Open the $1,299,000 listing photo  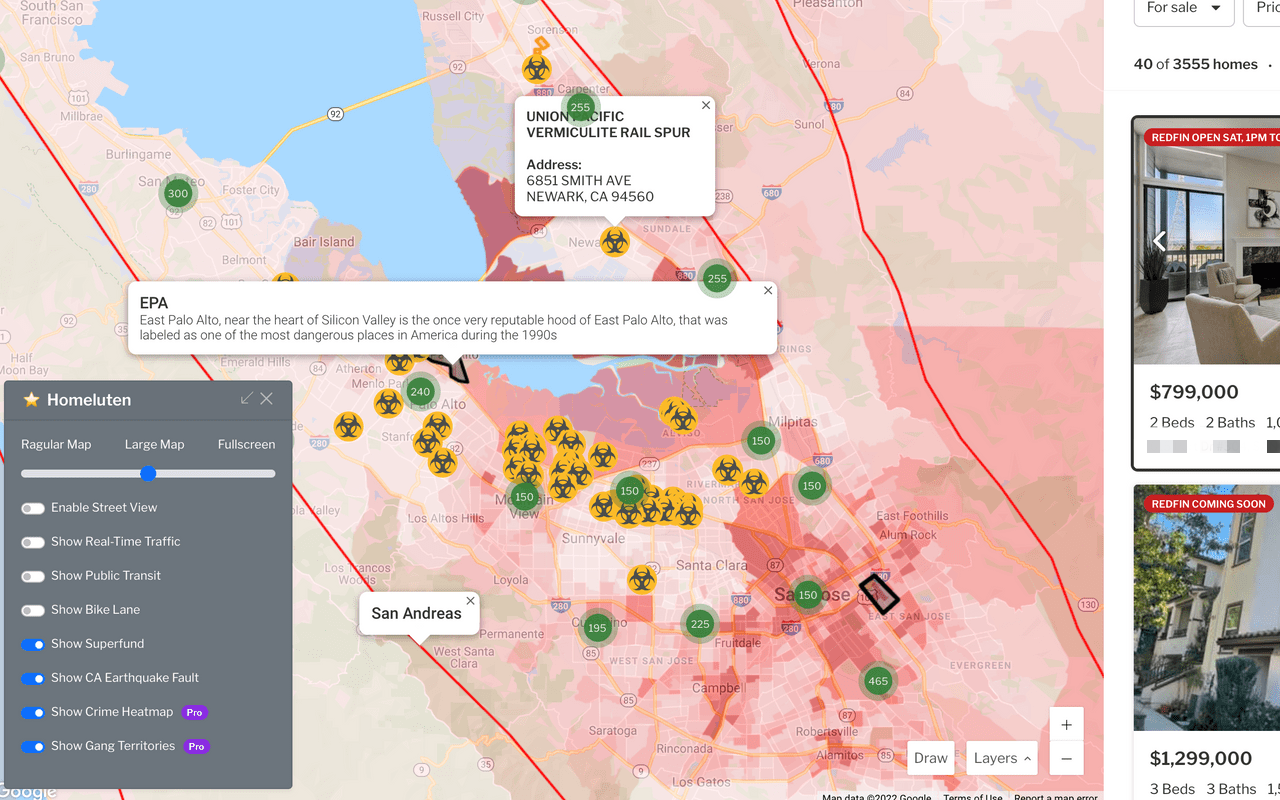click(x=1207, y=608)
